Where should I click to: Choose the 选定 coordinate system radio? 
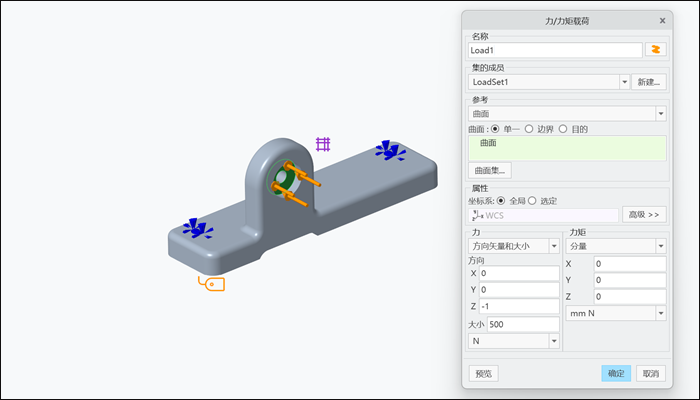[532, 201]
